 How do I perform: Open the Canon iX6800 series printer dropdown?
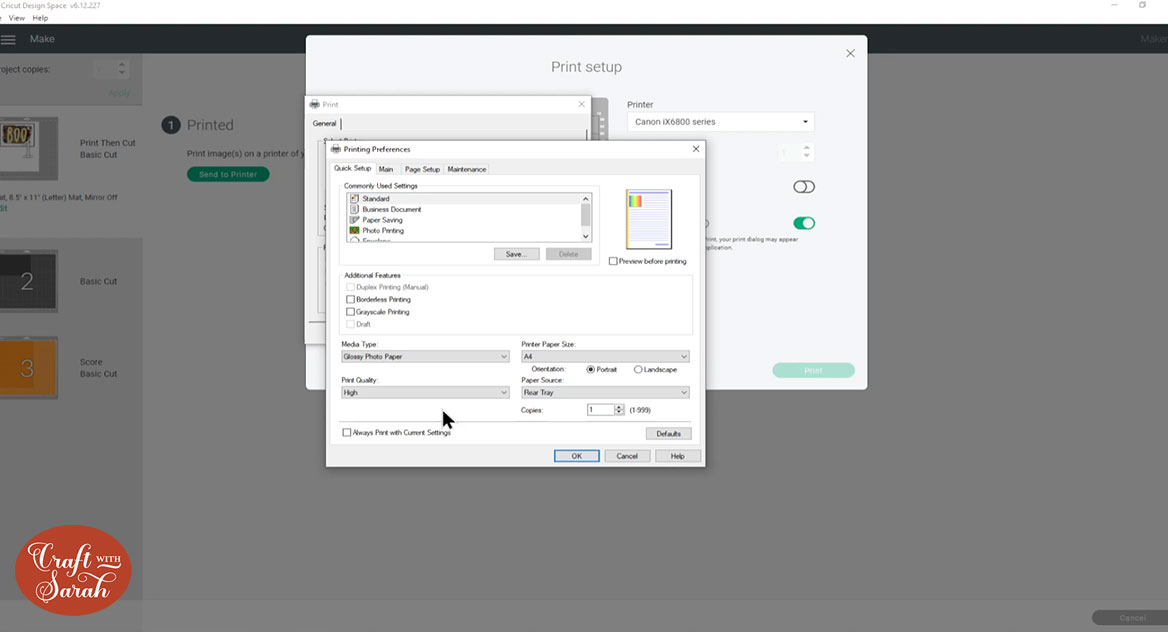(x=721, y=121)
